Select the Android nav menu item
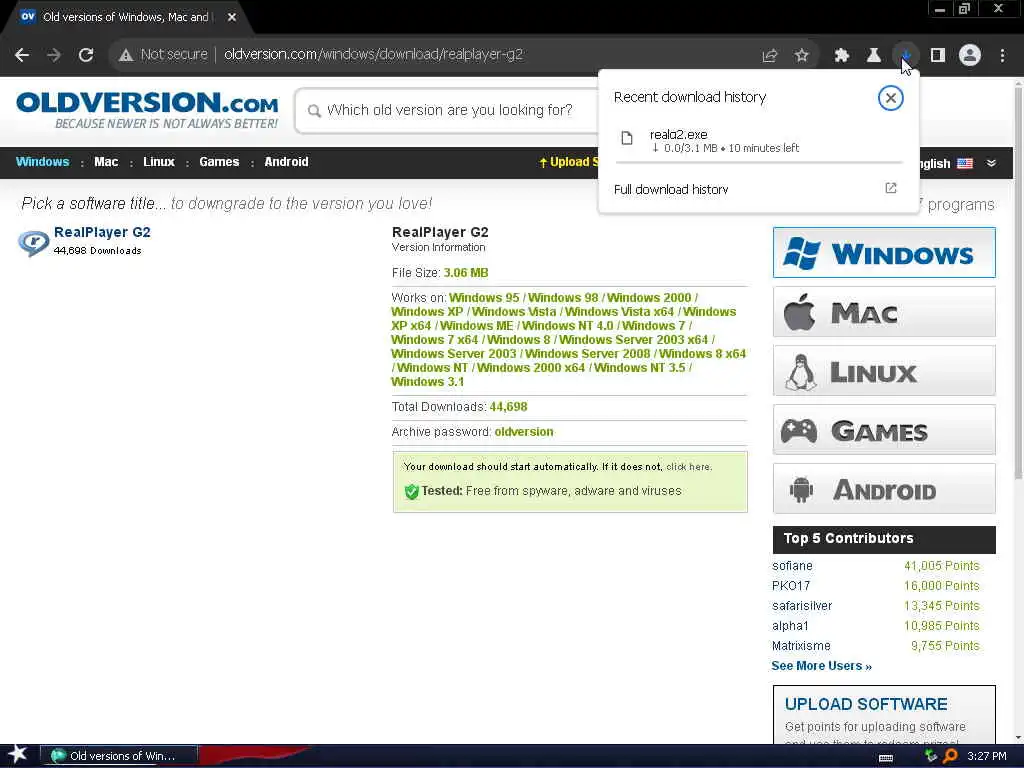 coord(286,162)
